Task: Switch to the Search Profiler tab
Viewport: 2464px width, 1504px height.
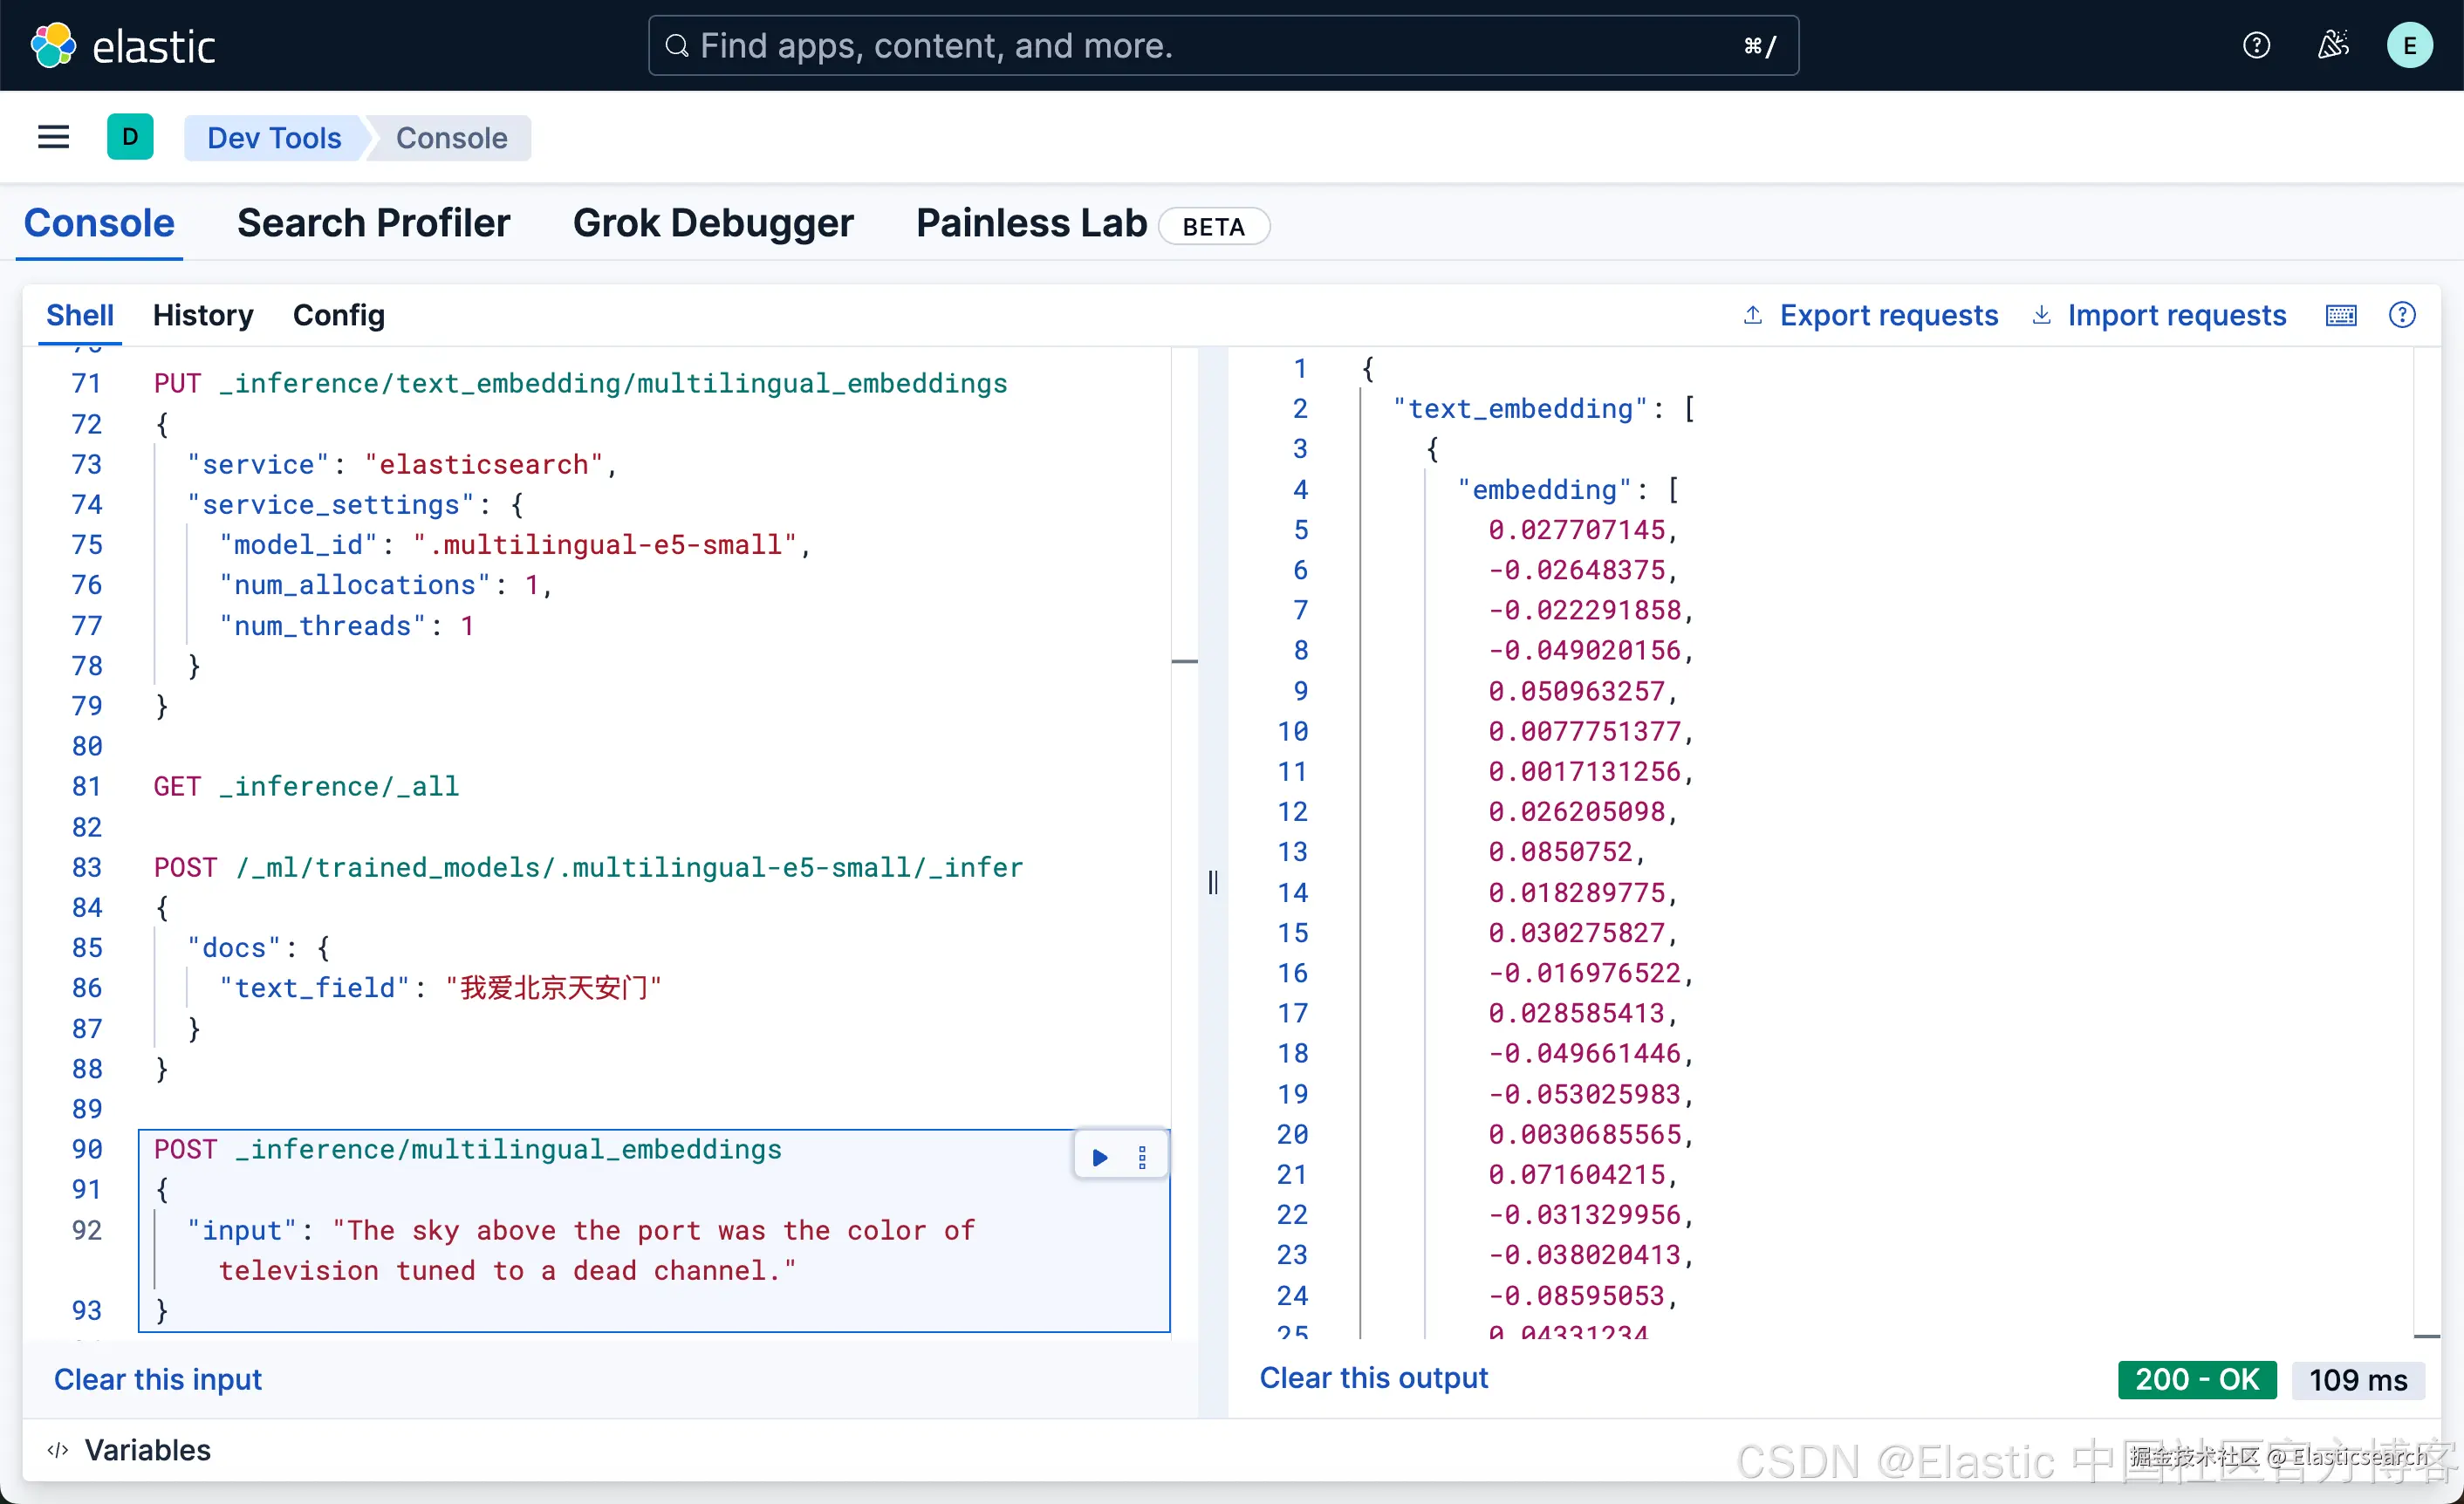Action: pyautogui.click(x=373, y=223)
